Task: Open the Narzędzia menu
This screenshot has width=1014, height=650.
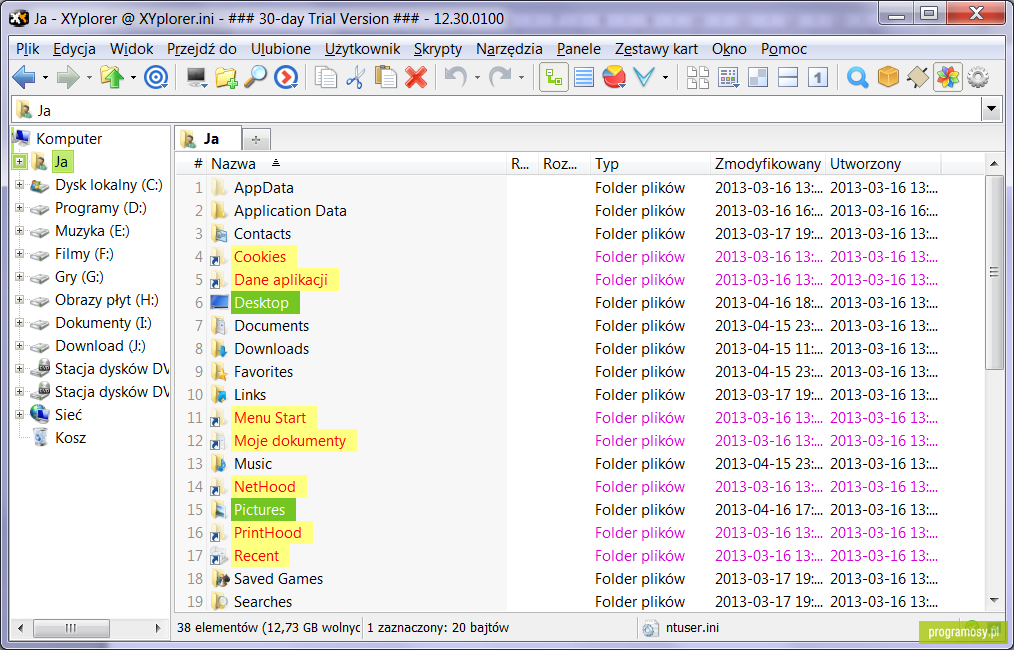Action: point(509,49)
